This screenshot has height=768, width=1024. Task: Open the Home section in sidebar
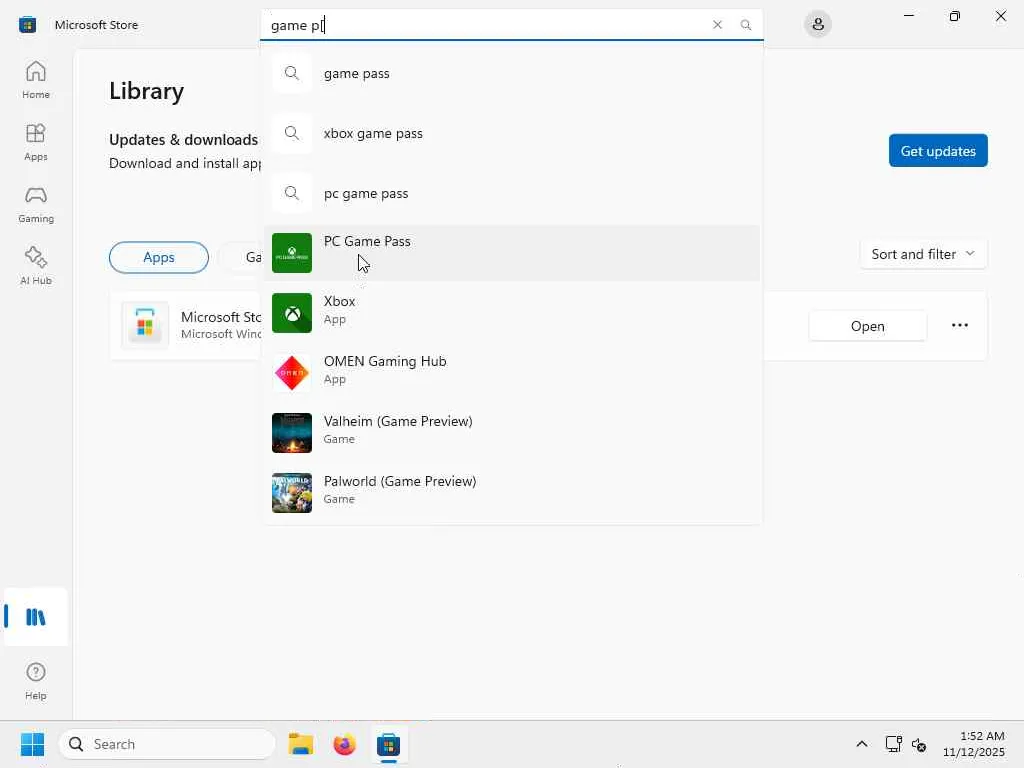(35, 80)
